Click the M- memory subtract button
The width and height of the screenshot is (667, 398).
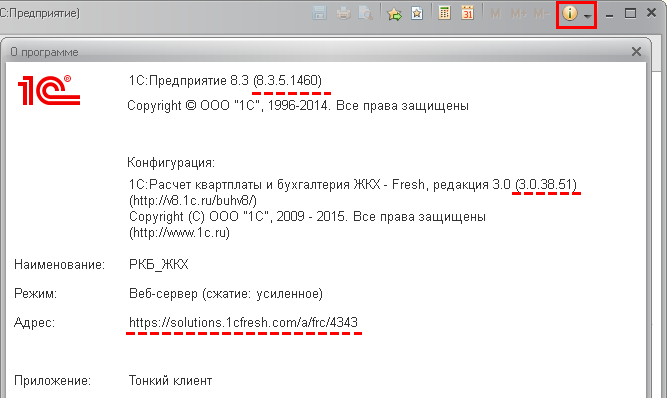point(542,14)
